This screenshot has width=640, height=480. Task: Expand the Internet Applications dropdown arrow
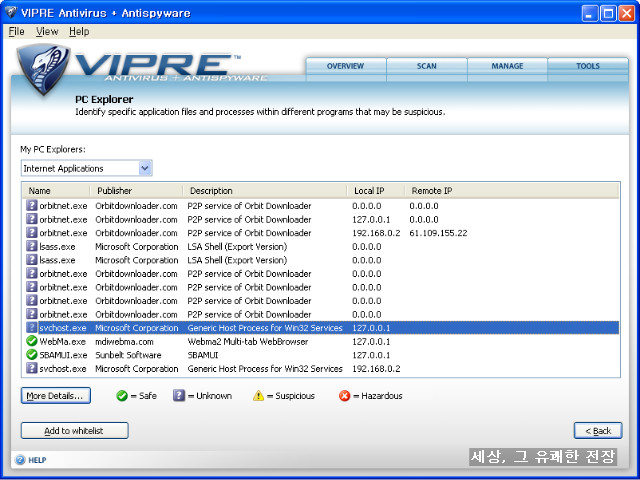click(x=145, y=168)
